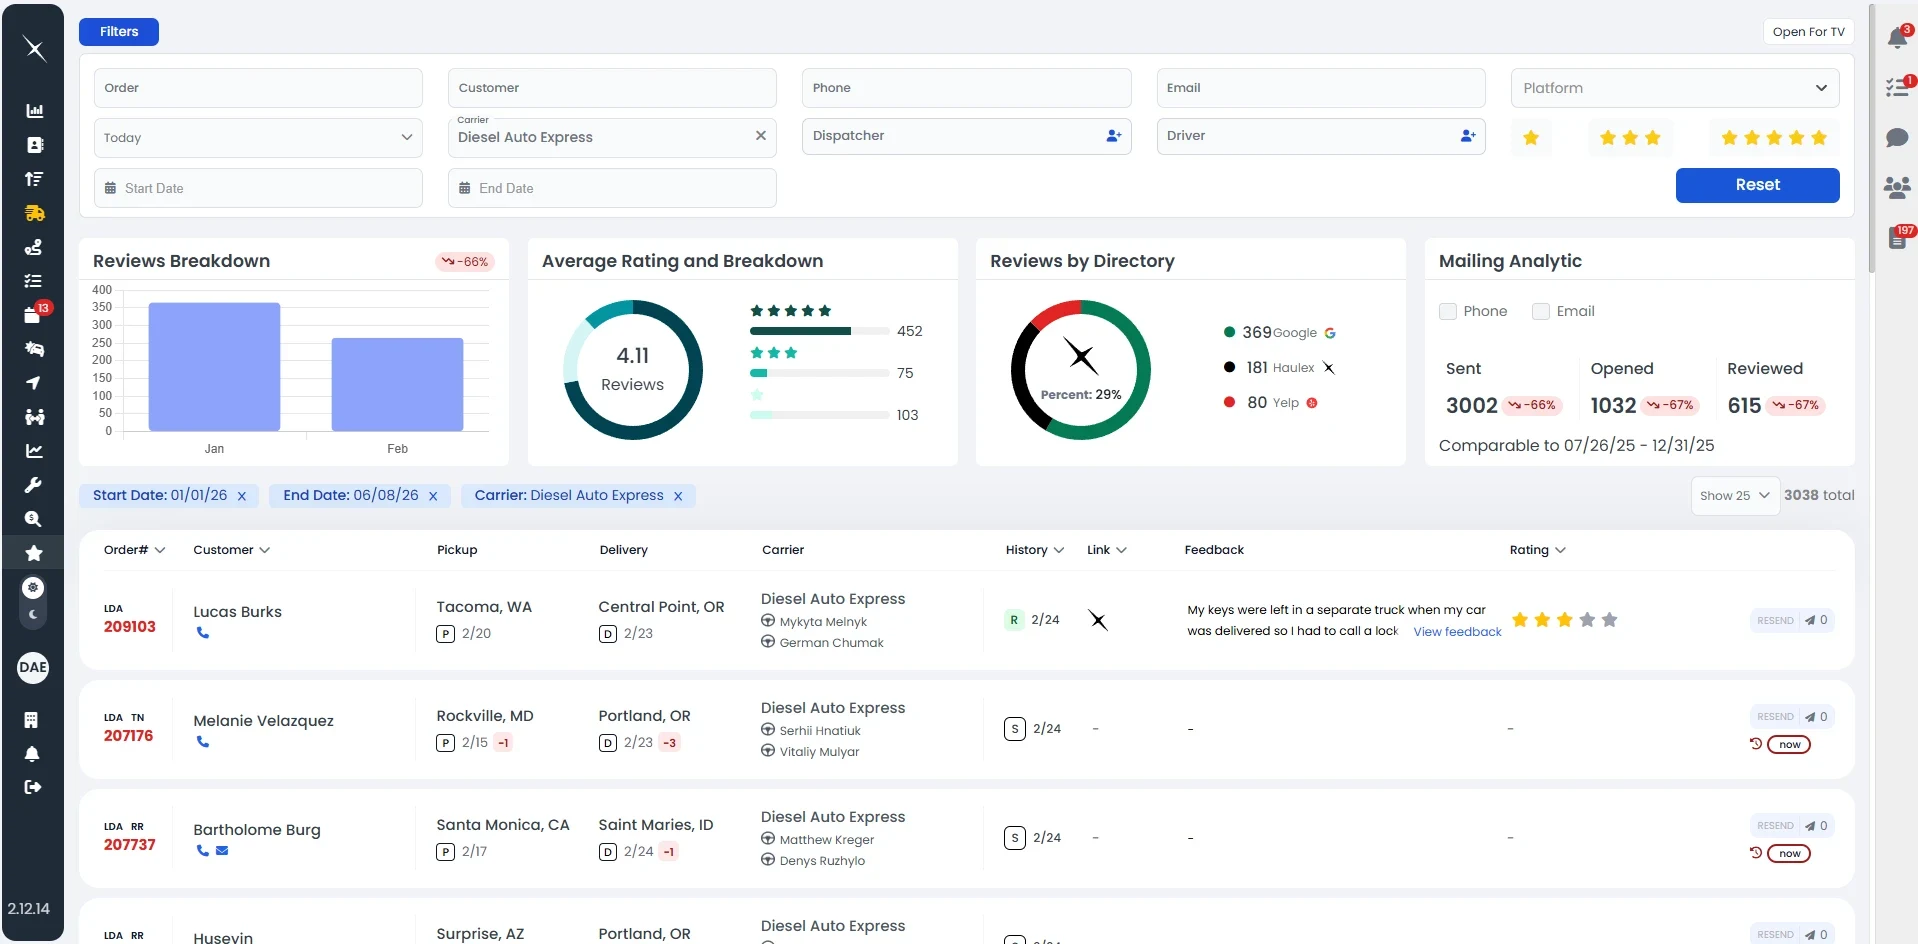Click the green Google legend dot
Viewport: 1918px width, 944px height.
[1229, 332]
